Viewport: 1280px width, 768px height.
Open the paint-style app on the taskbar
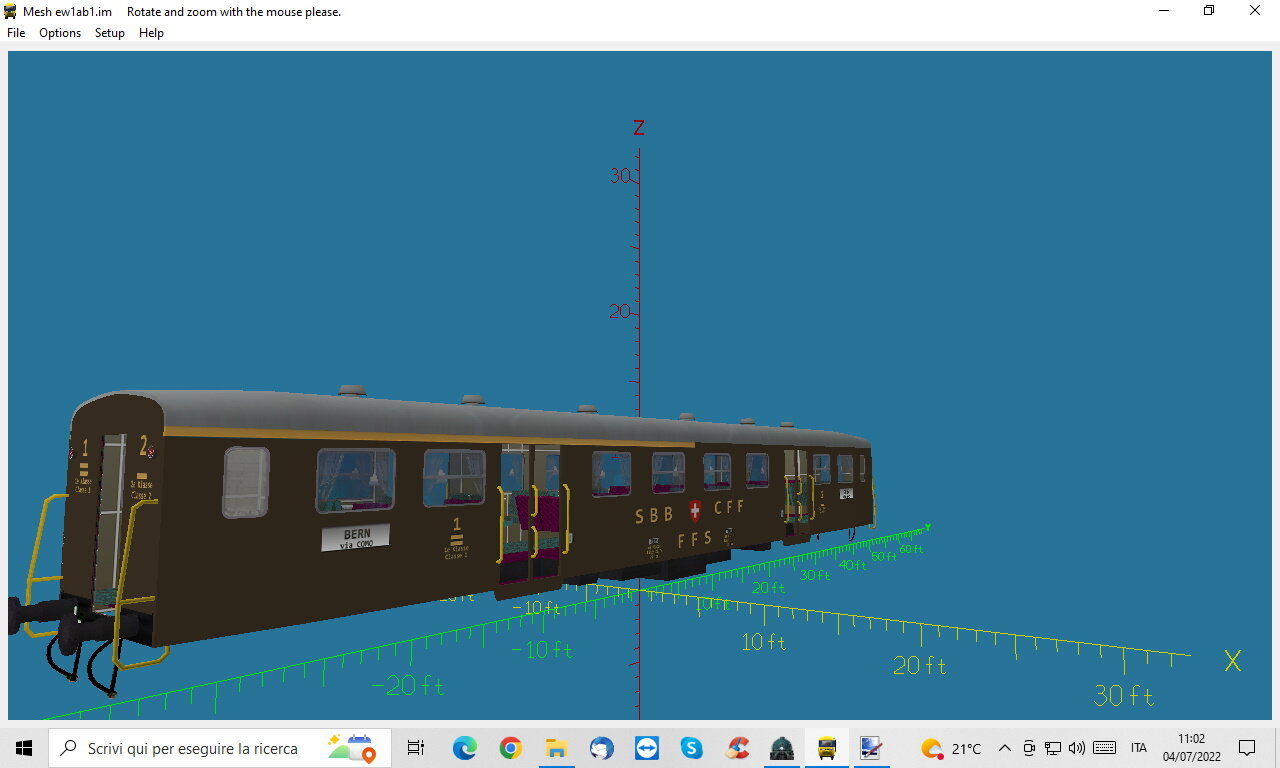click(x=871, y=748)
